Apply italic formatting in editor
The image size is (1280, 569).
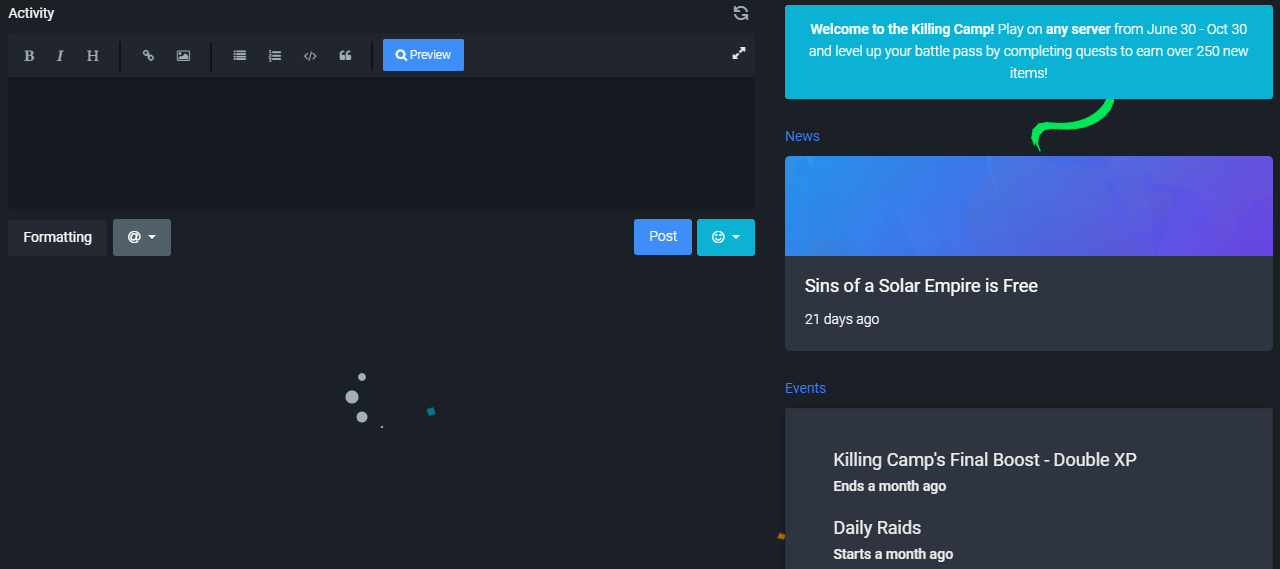60,56
